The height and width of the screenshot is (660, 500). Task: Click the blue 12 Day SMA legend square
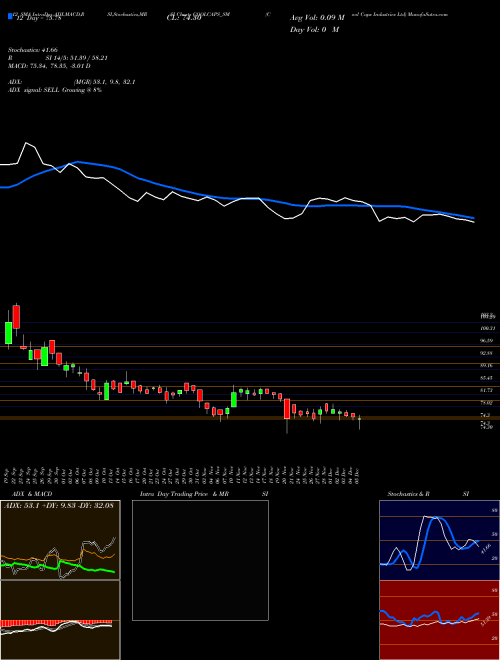click(x=10, y=17)
